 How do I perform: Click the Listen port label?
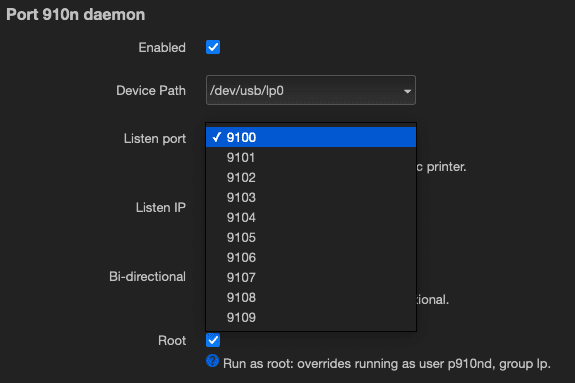[x=155, y=139]
